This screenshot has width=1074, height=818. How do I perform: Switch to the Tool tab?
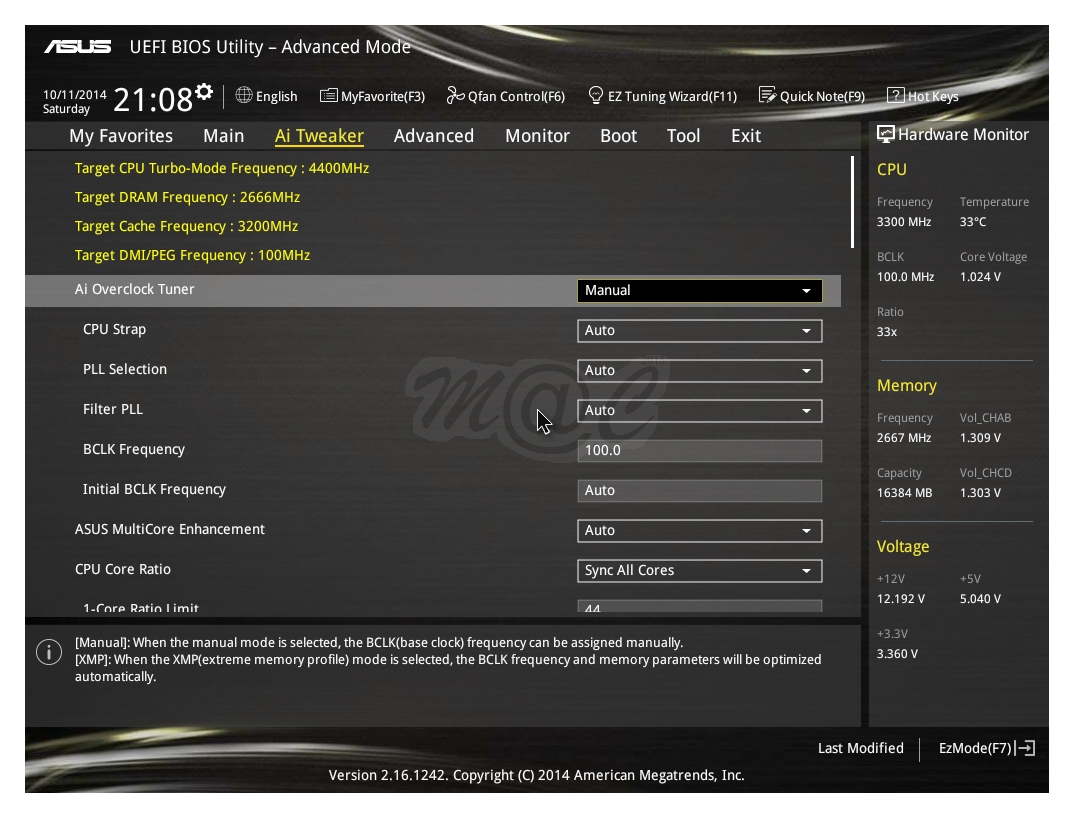click(684, 136)
